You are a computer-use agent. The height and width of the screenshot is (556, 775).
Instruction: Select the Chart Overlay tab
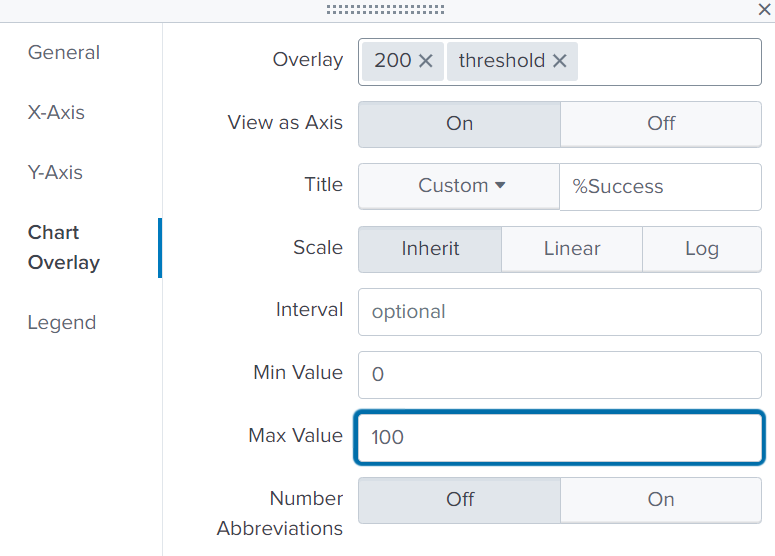pyautogui.click(x=64, y=247)
